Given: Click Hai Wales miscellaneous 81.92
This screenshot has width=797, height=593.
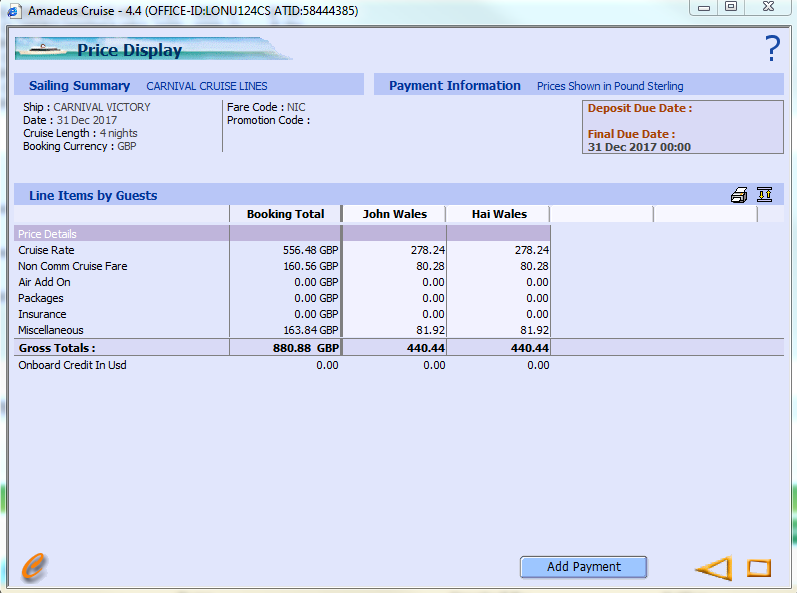Looking at the screenshot, I should 534,330.
